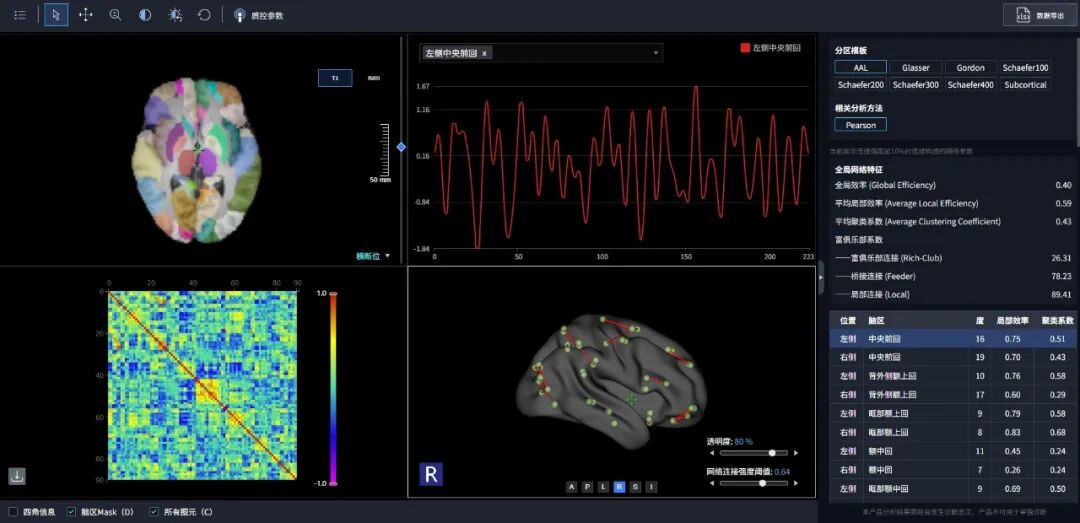Enable the 四角信息 checkbox
This screenshot has width=1080, height=523.
tap(13, 511)
